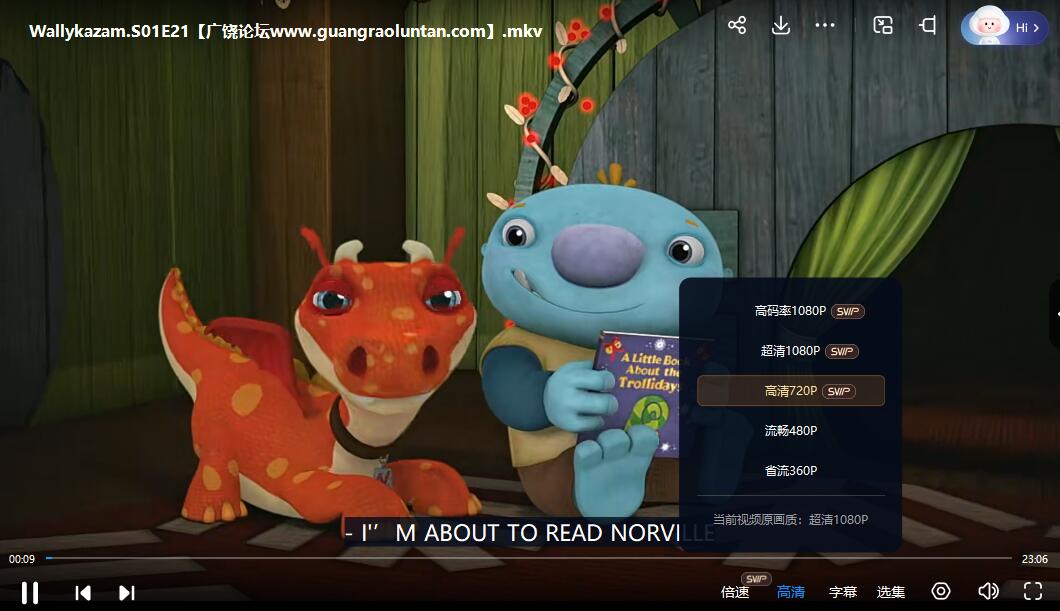Select 高码率1080P quality option
This screenshot has height=611, width=1060.
(x=791, y=311)
